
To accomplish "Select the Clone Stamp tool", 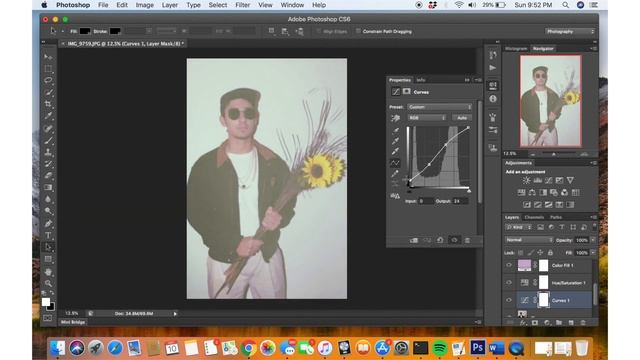I will (x=48, y=152).
